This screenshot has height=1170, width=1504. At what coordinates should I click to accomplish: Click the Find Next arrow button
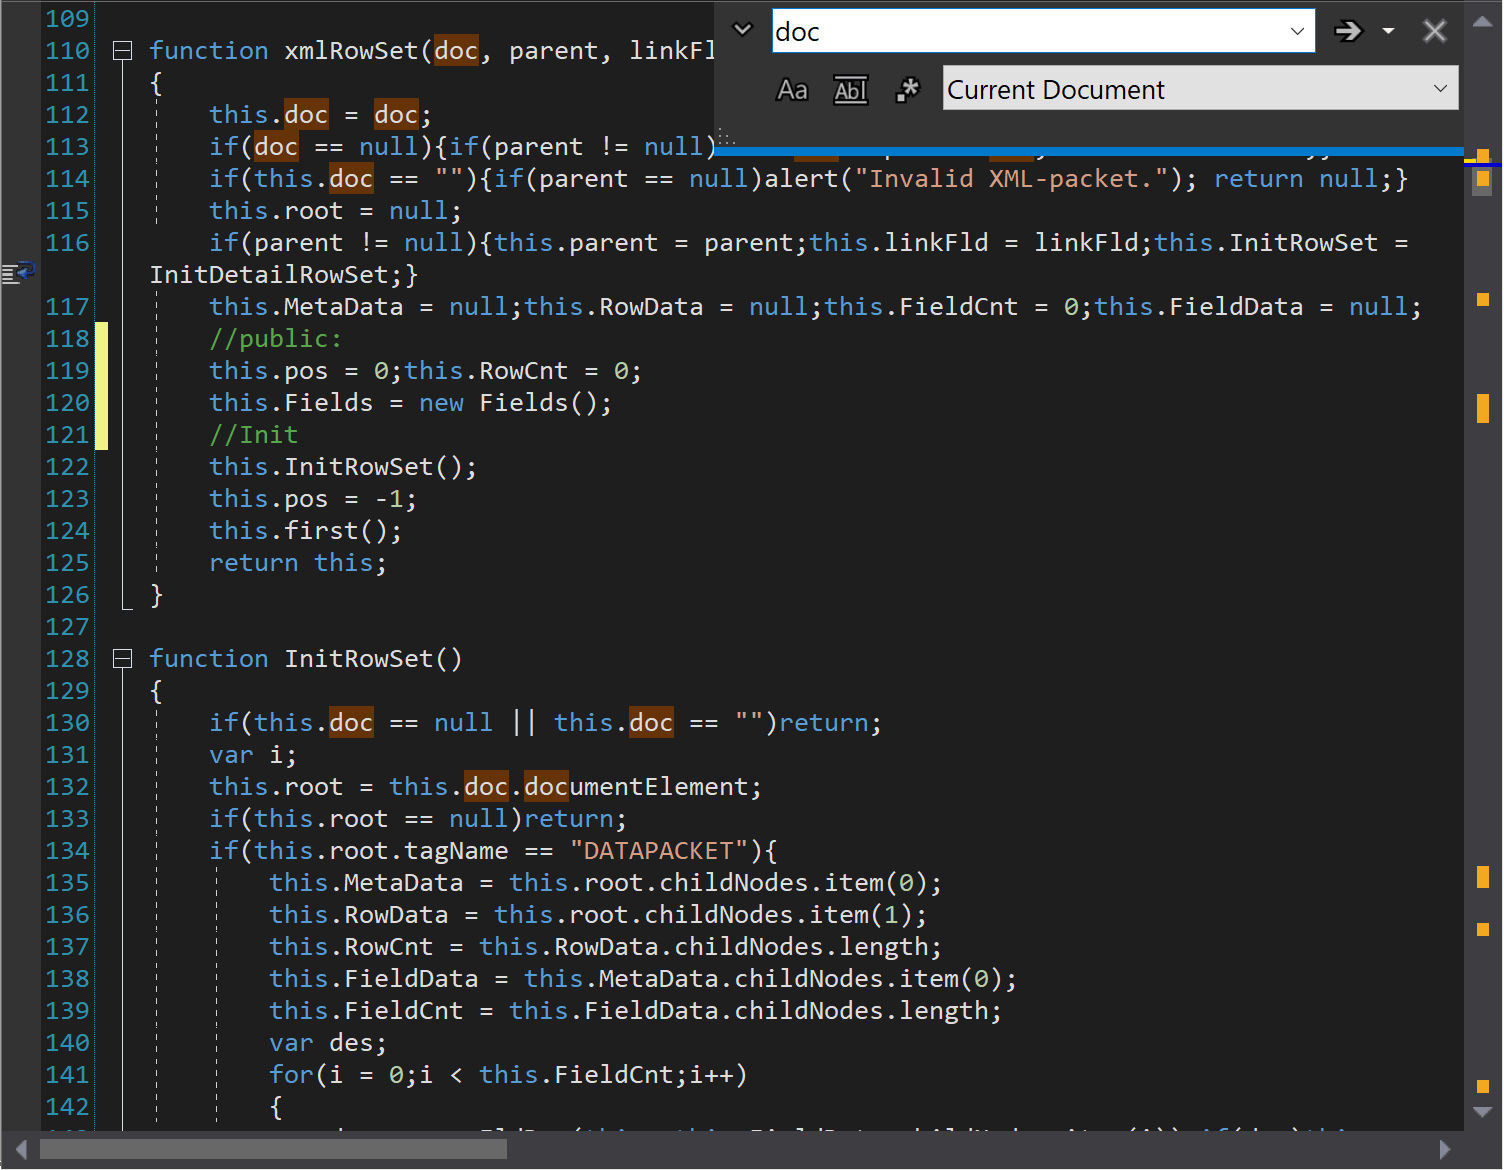1349,31
